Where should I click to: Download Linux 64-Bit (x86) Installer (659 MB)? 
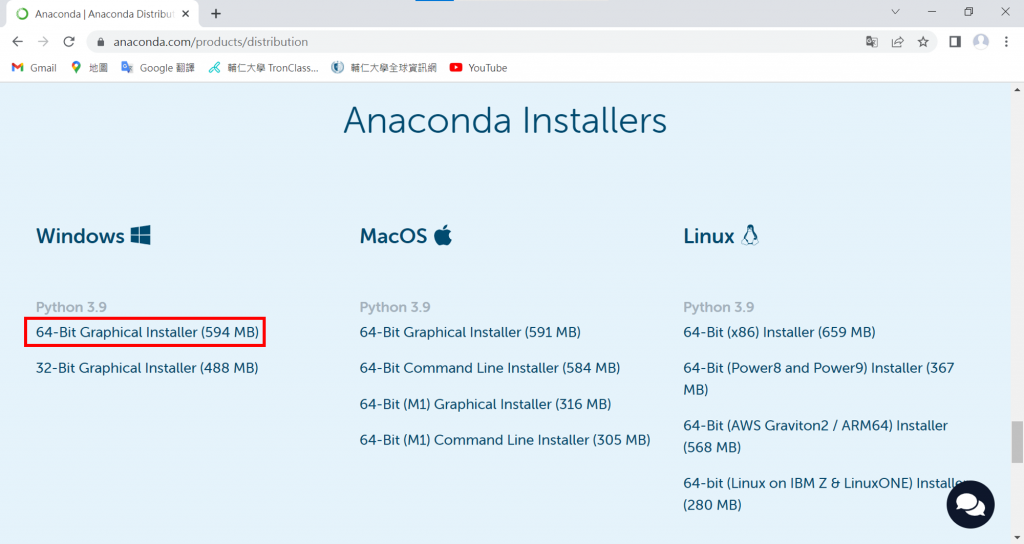[x=779, y=332]
